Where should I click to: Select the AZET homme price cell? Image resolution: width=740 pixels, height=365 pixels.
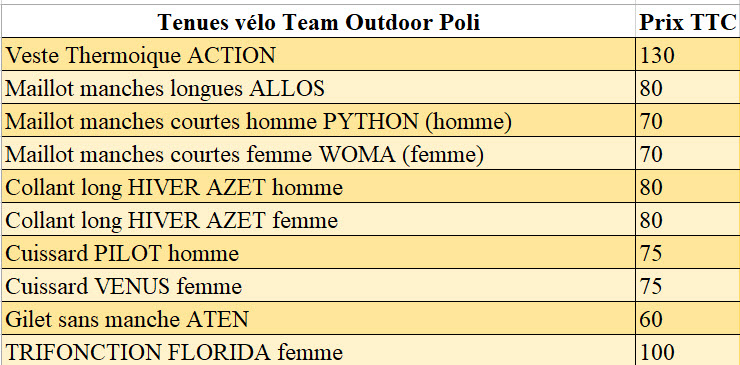(688, 187)
